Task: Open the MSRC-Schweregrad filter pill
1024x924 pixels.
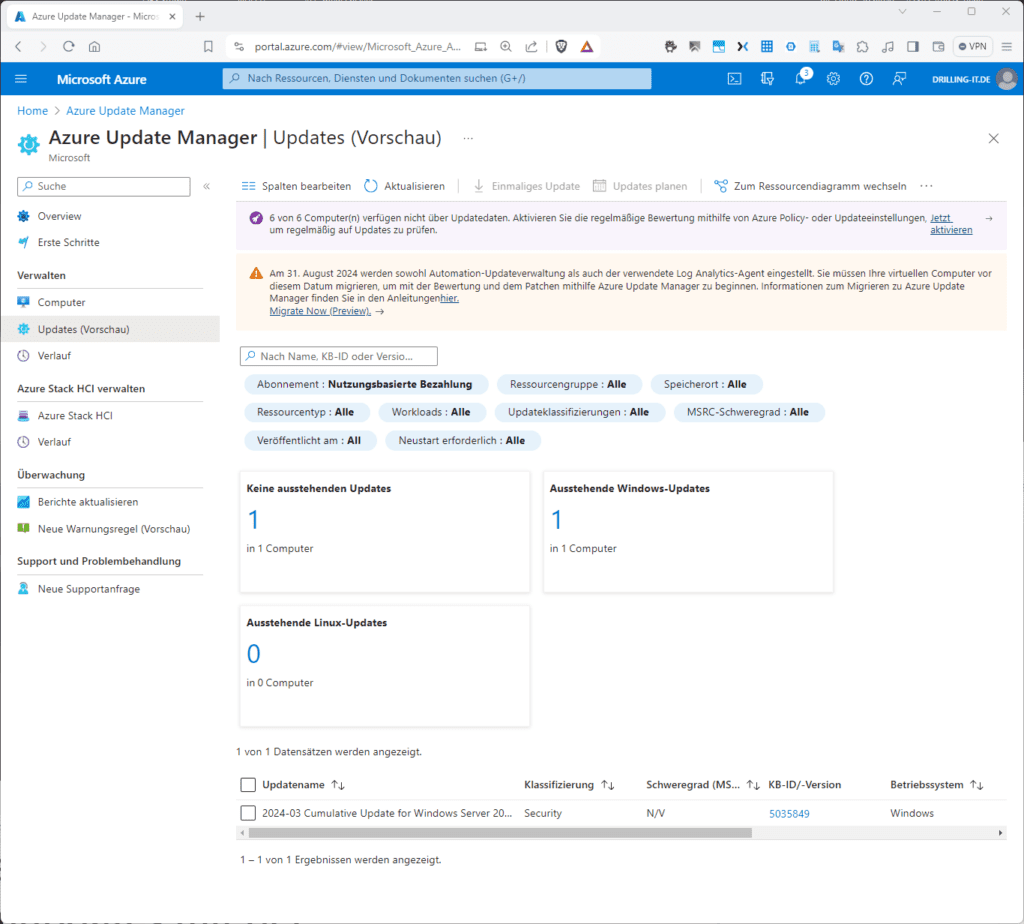Action: click(x=748, y=413)
